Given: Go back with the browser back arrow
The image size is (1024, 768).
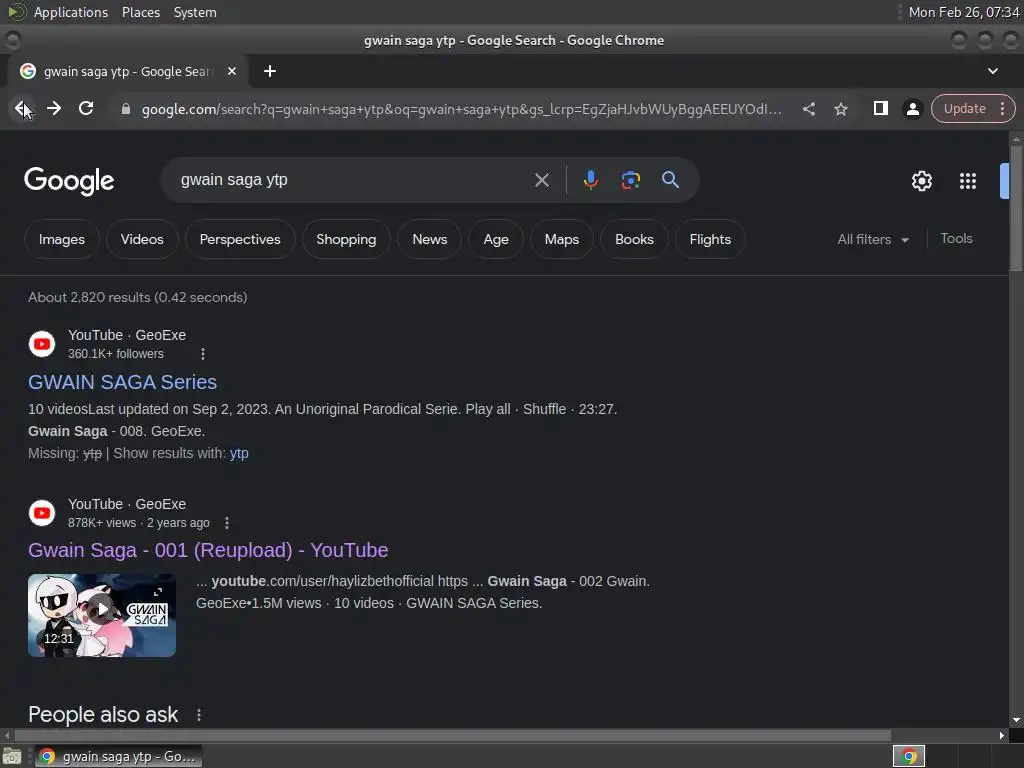Looking at the screenshot, I should 22,108.
